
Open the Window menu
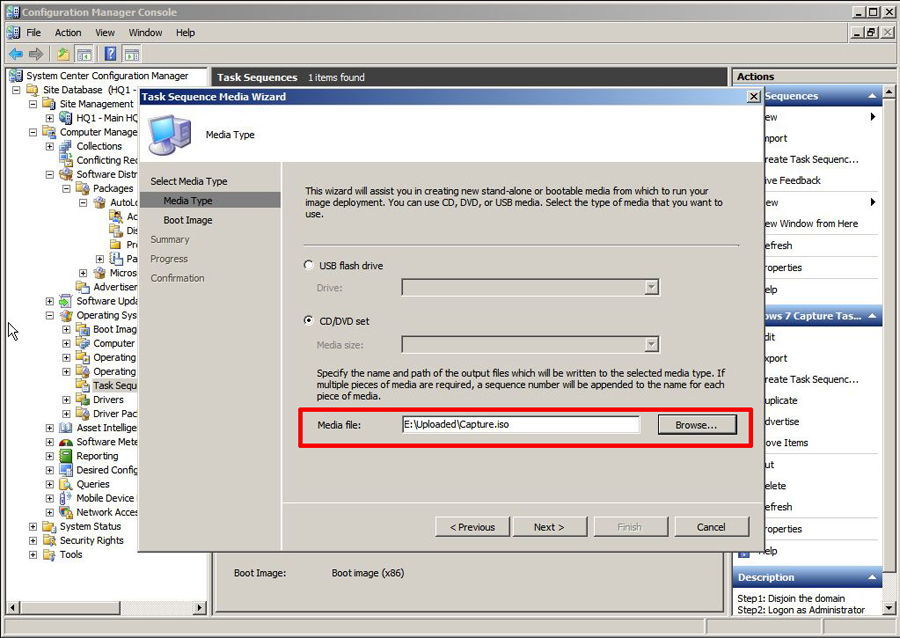[x=145, y=33]
